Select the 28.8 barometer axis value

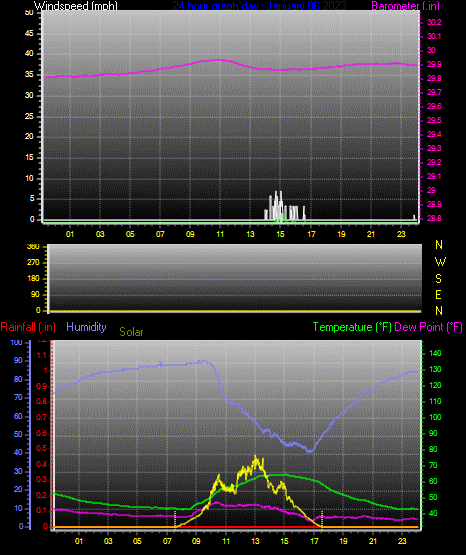click(x=434, y=218)
